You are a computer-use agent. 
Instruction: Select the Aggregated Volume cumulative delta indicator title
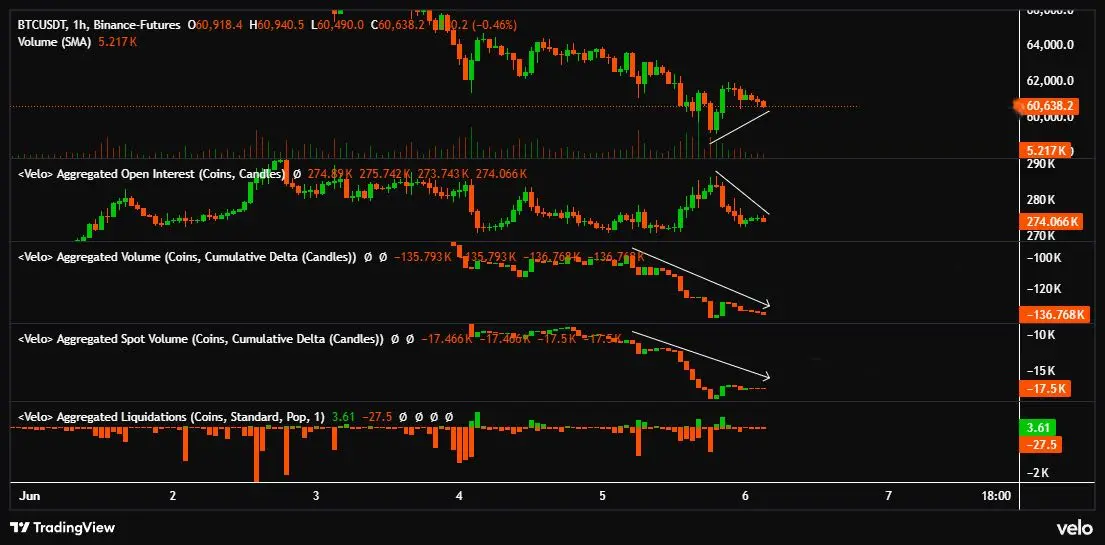point(187,257)
